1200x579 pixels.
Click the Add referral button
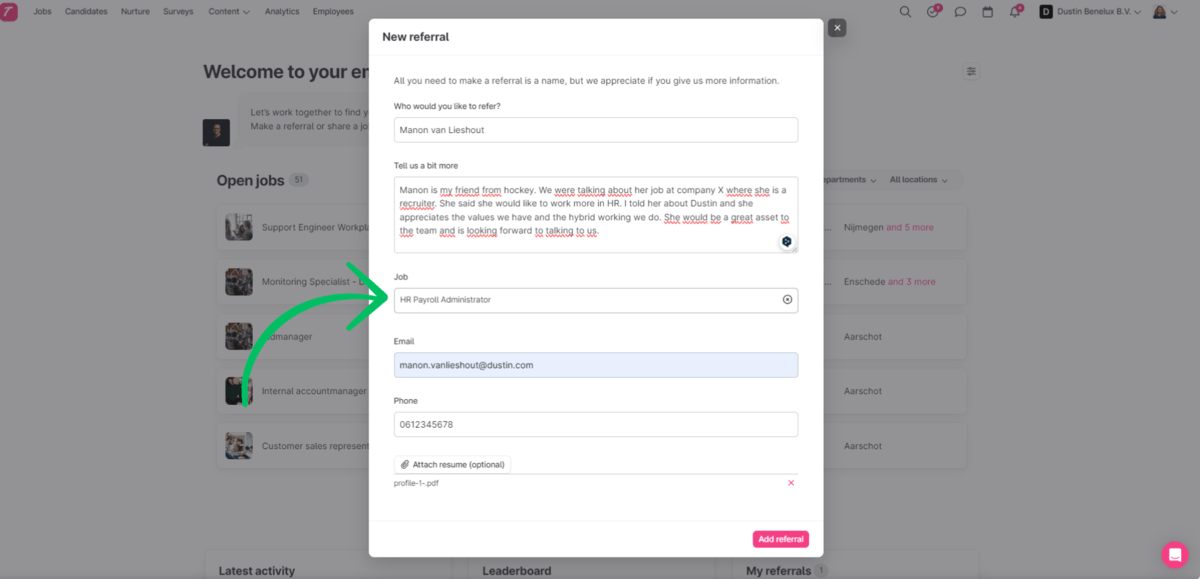[781, 539]
